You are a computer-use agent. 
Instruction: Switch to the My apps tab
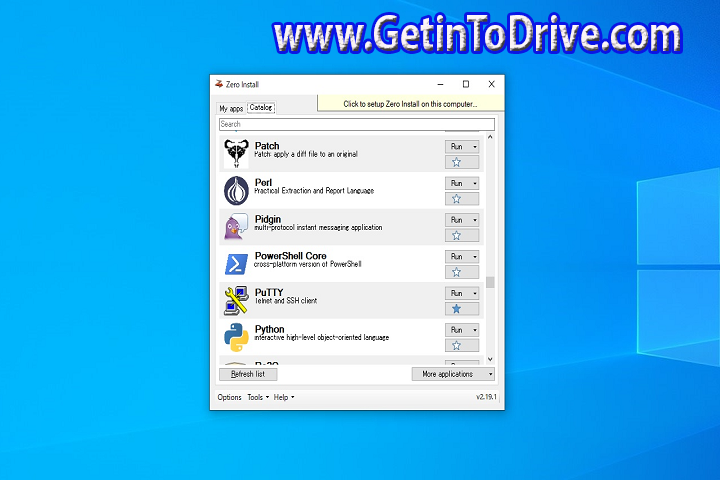point(231,108)
